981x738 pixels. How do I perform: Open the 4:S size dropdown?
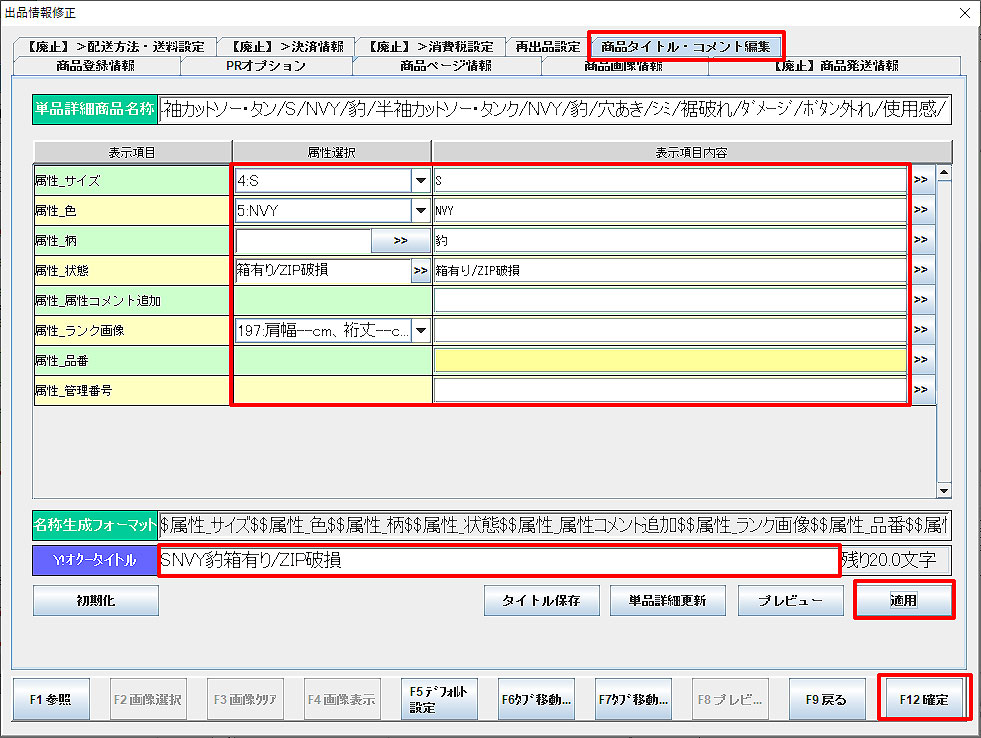point(419,181)
